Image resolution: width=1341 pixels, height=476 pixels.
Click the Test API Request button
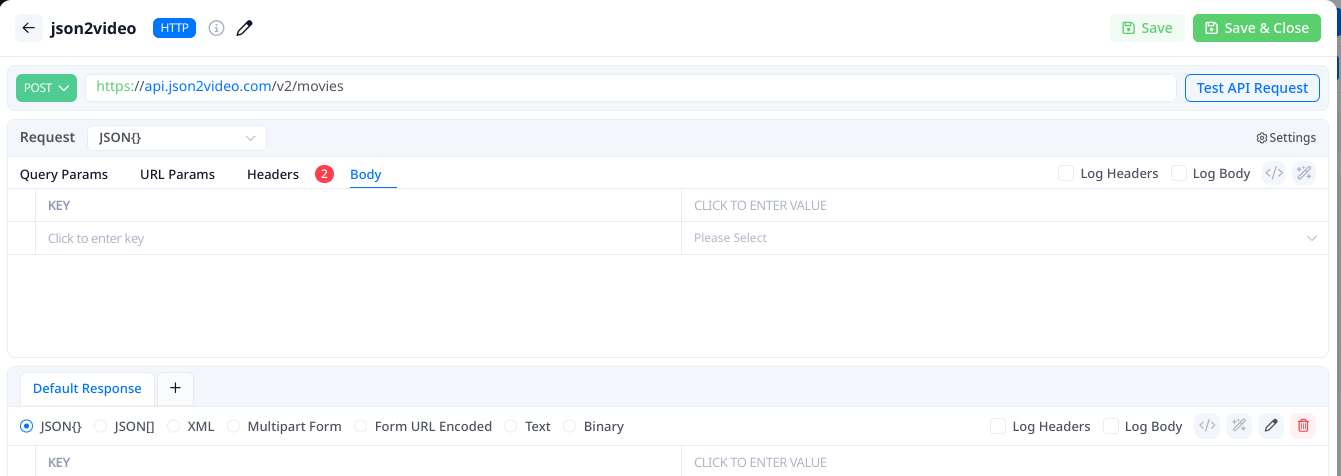click(1252, 88)
